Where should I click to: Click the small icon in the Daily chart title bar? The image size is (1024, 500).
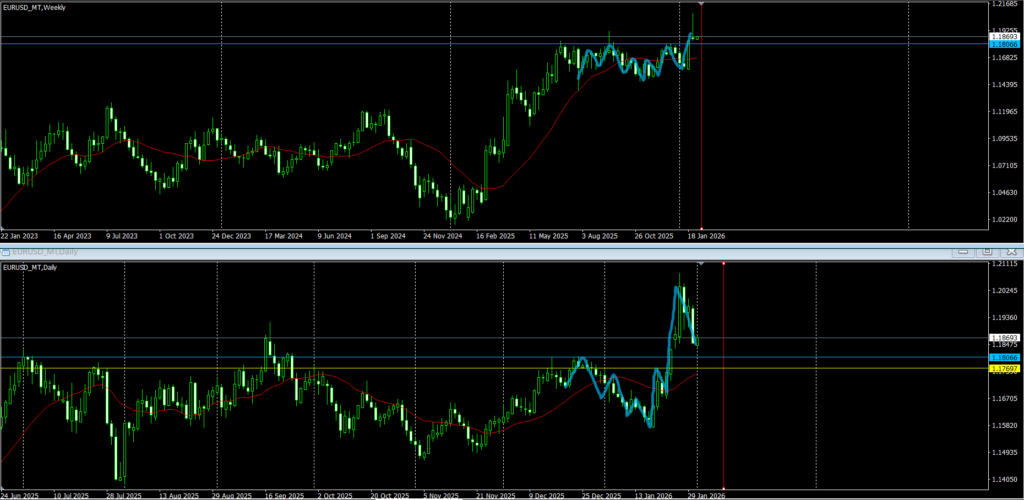tap(6, 252)
